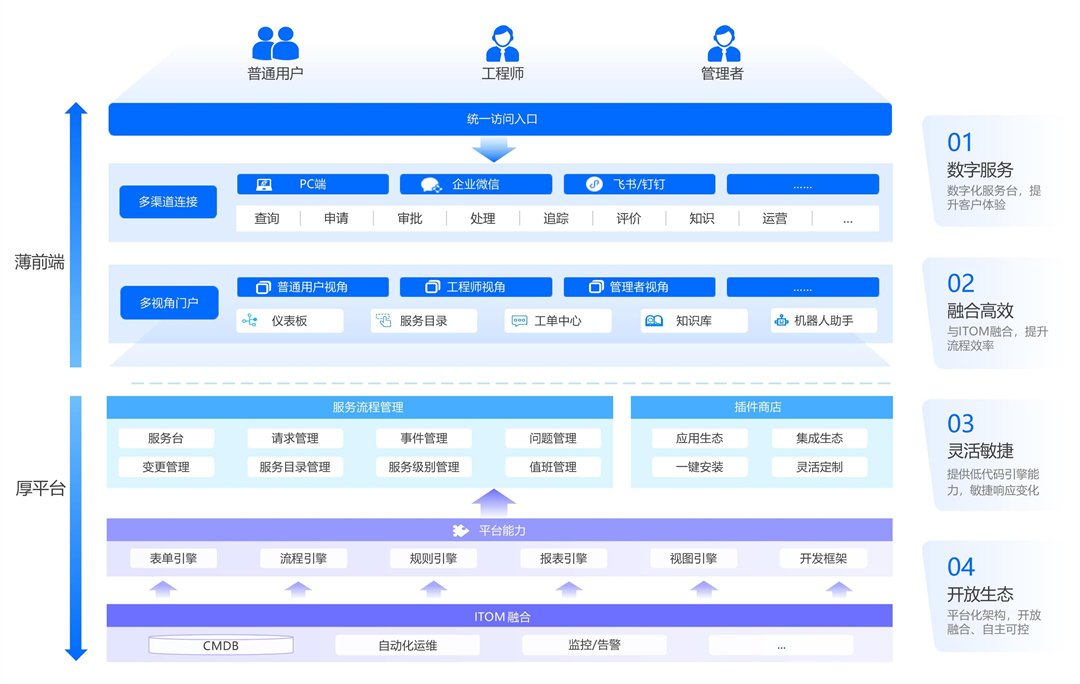Viewport: 1080px width, 684px height.
Task: Click the icon beside 工程师视角
Action: pos(433,287)
